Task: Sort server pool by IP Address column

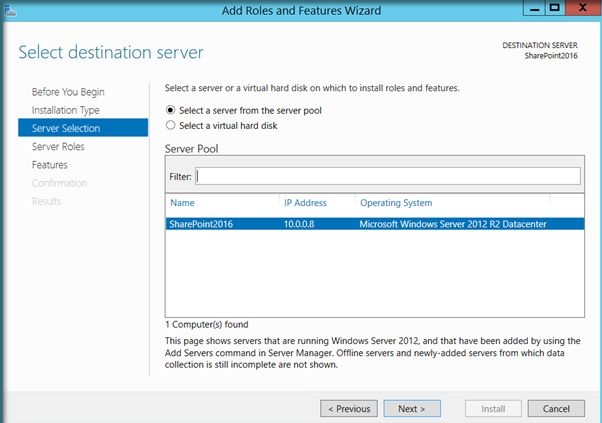Action: click(305, 203)
